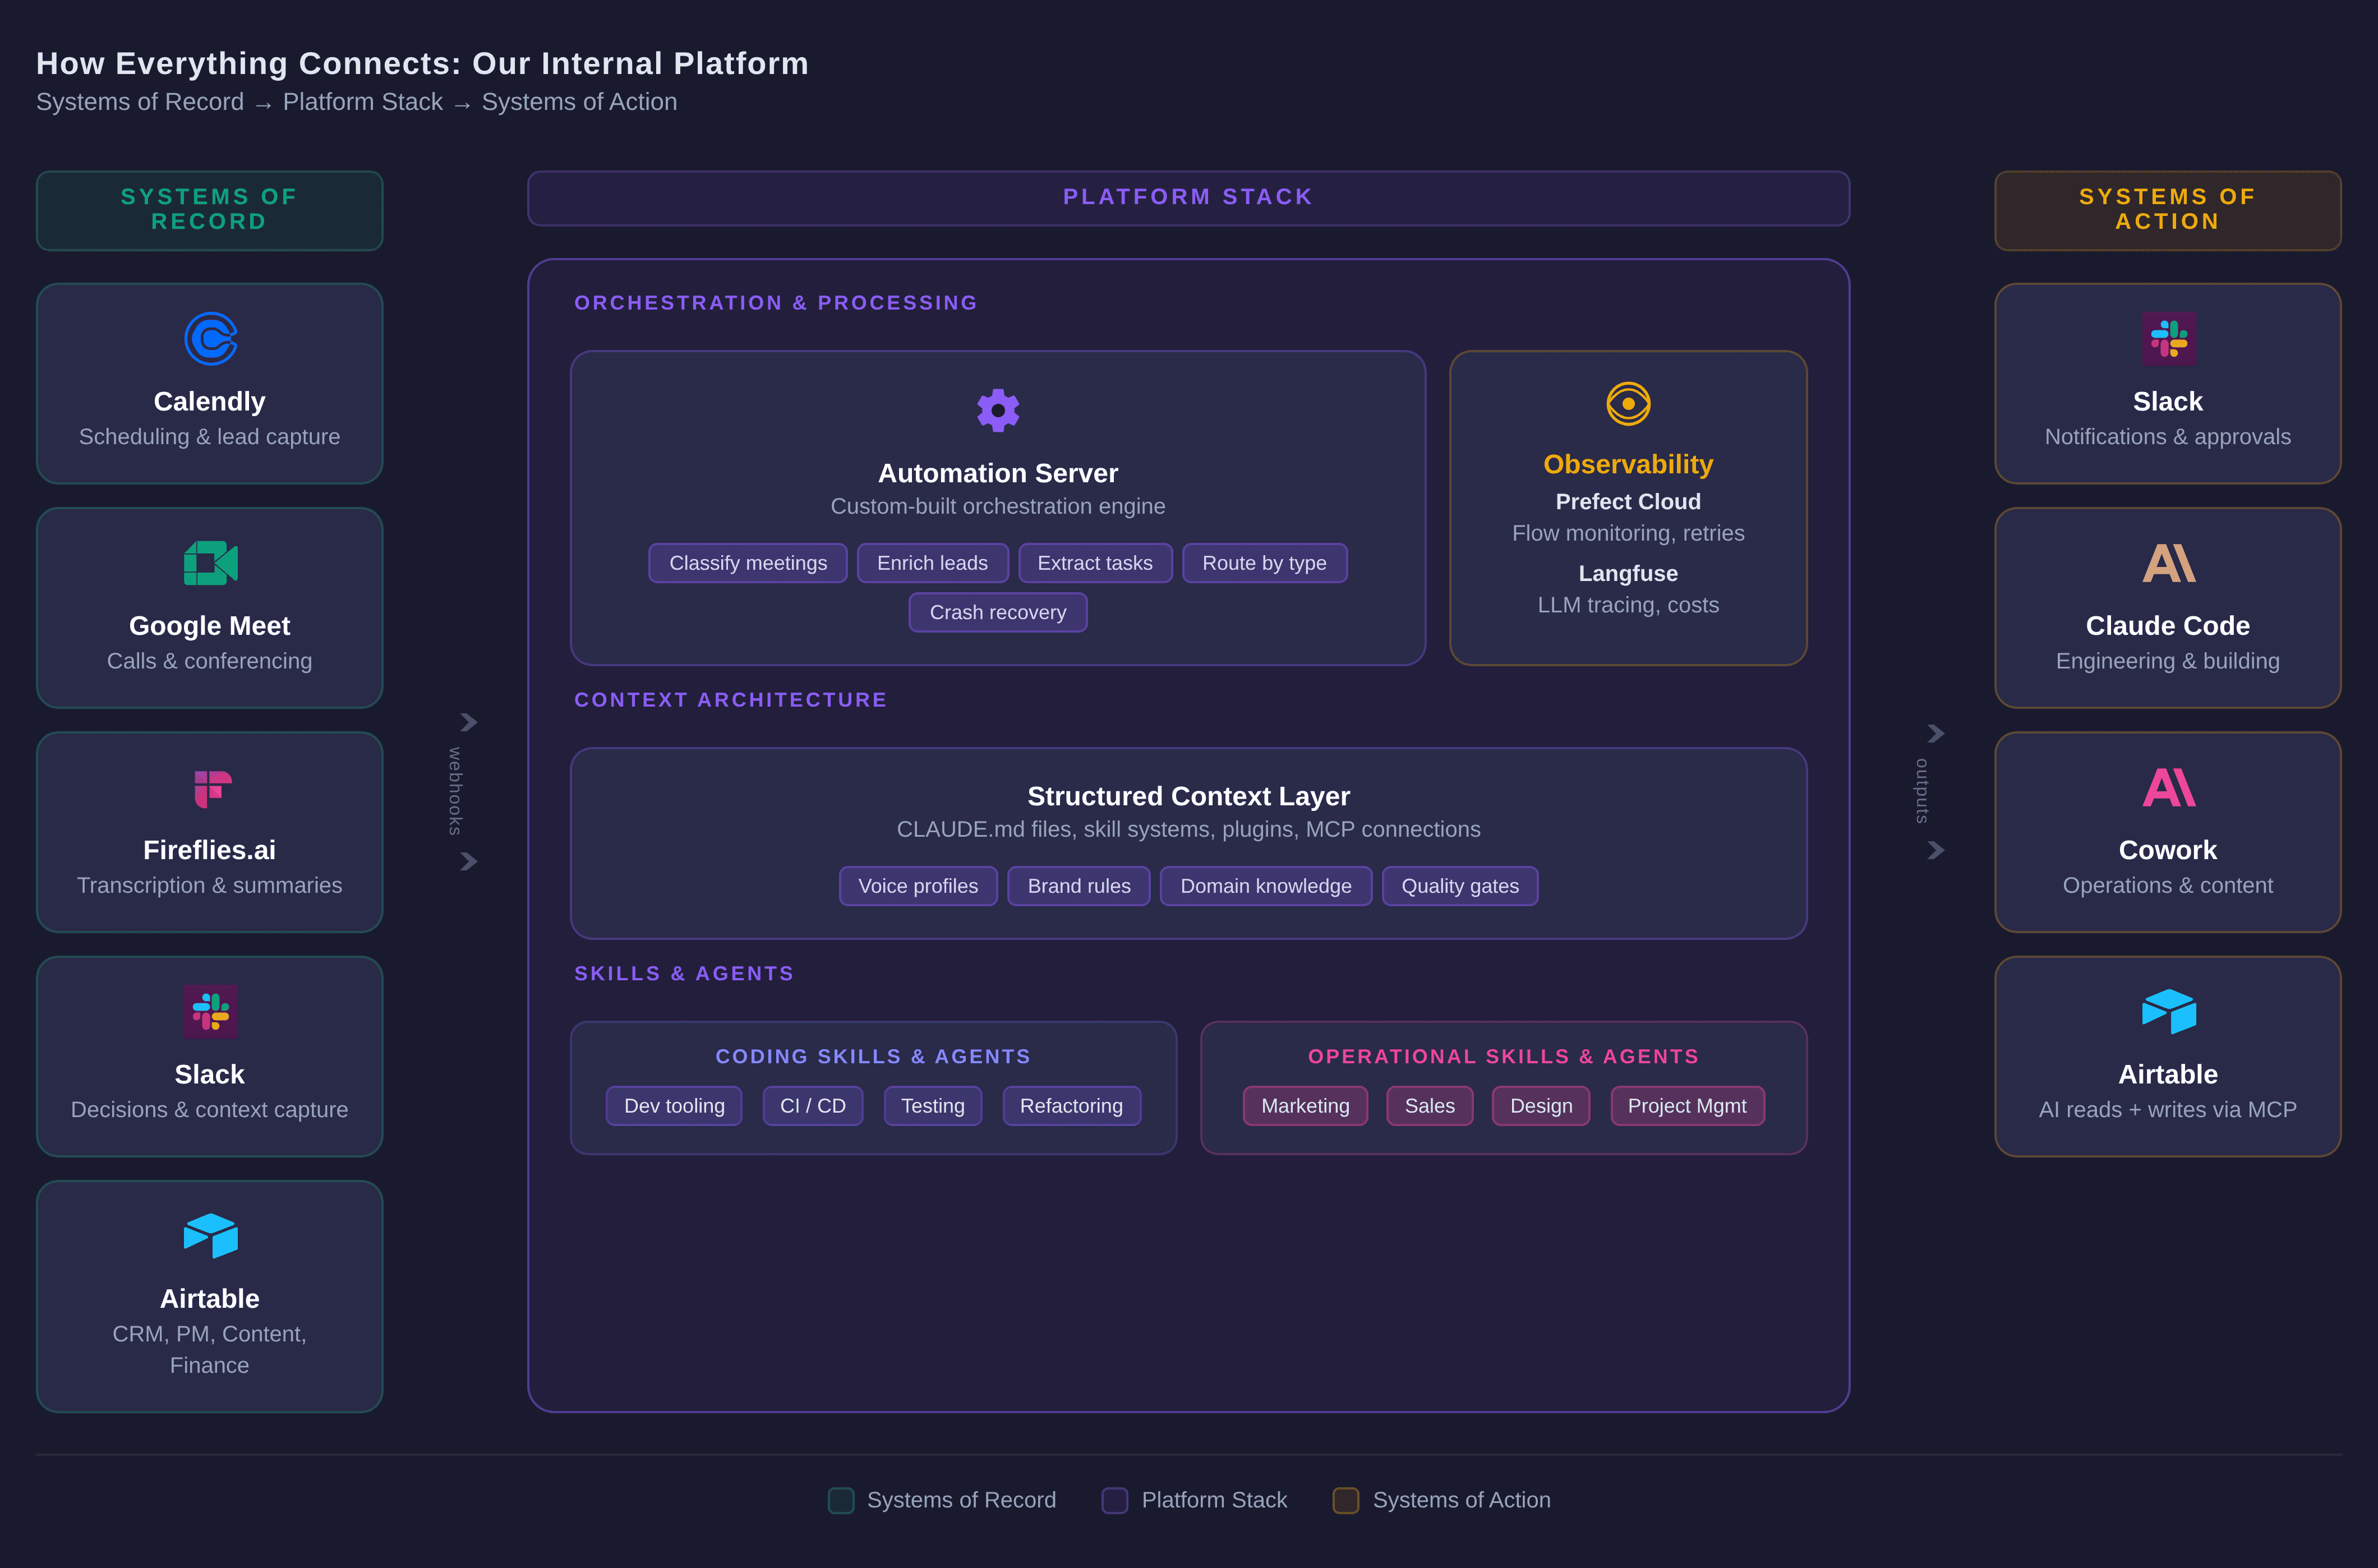Click the Calendly logo icon
Viewport: 2378px width, 1568px height.
pyautogui.click(x=210, y=339)
